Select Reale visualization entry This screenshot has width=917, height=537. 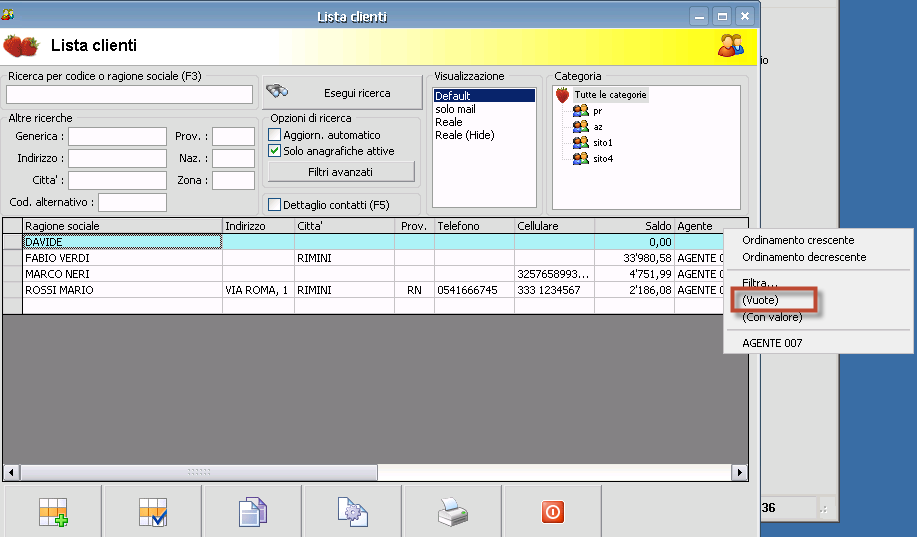[449, 122]
